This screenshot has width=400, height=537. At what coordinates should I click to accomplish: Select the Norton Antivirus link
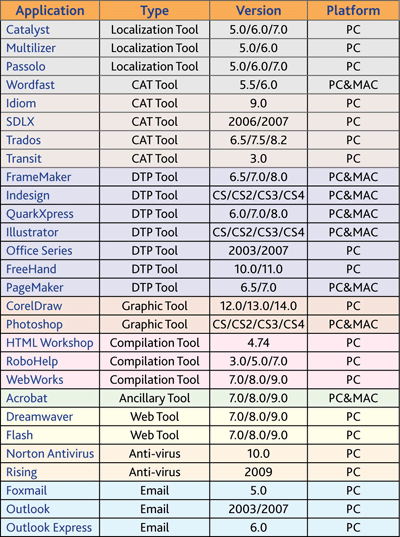point(50,454)
